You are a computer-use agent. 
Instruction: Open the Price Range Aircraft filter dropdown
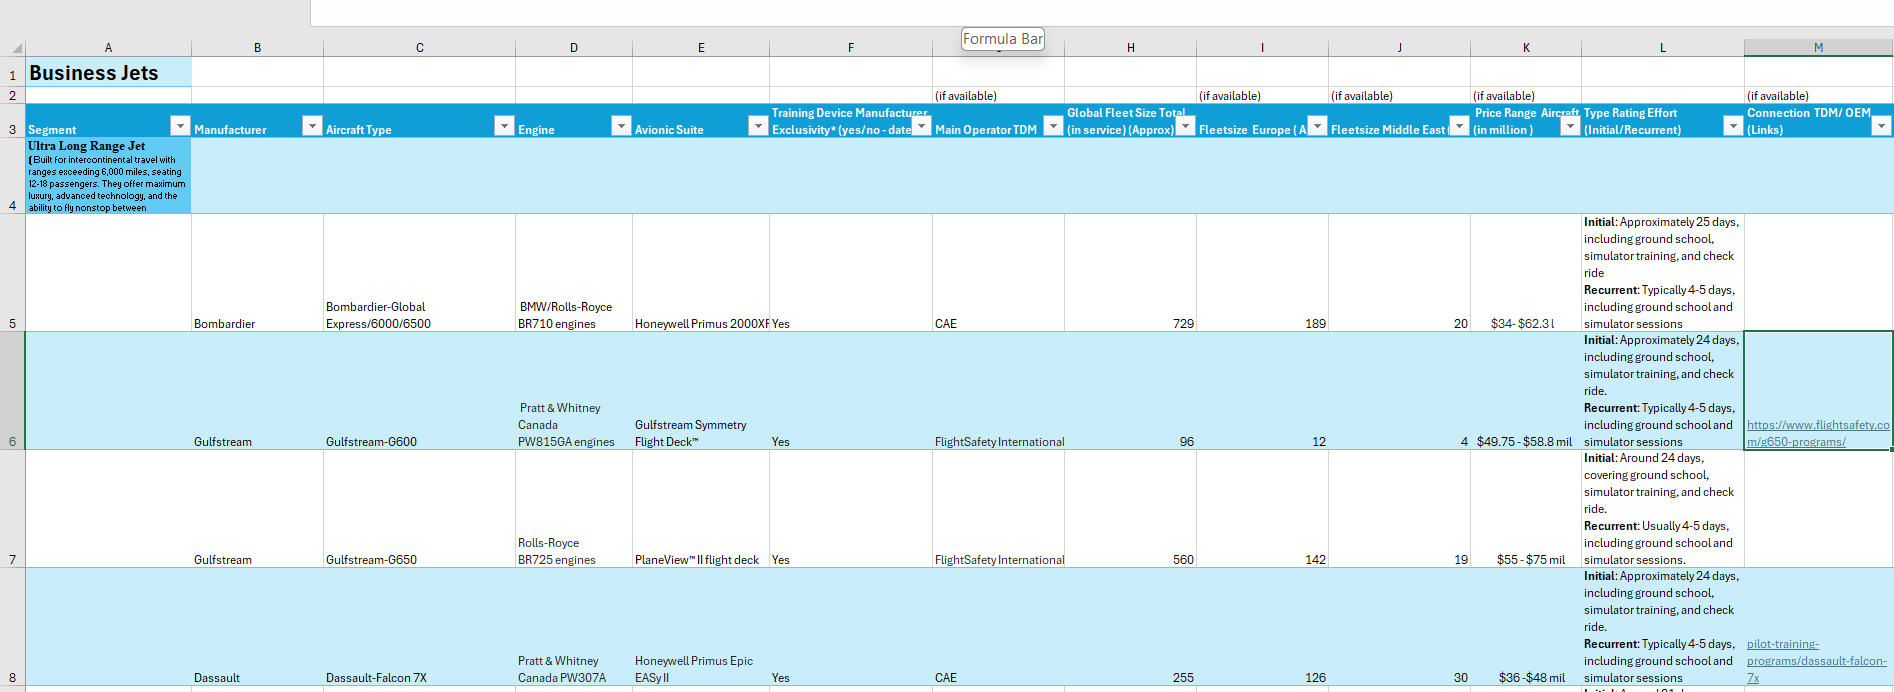pos(1570,126)
